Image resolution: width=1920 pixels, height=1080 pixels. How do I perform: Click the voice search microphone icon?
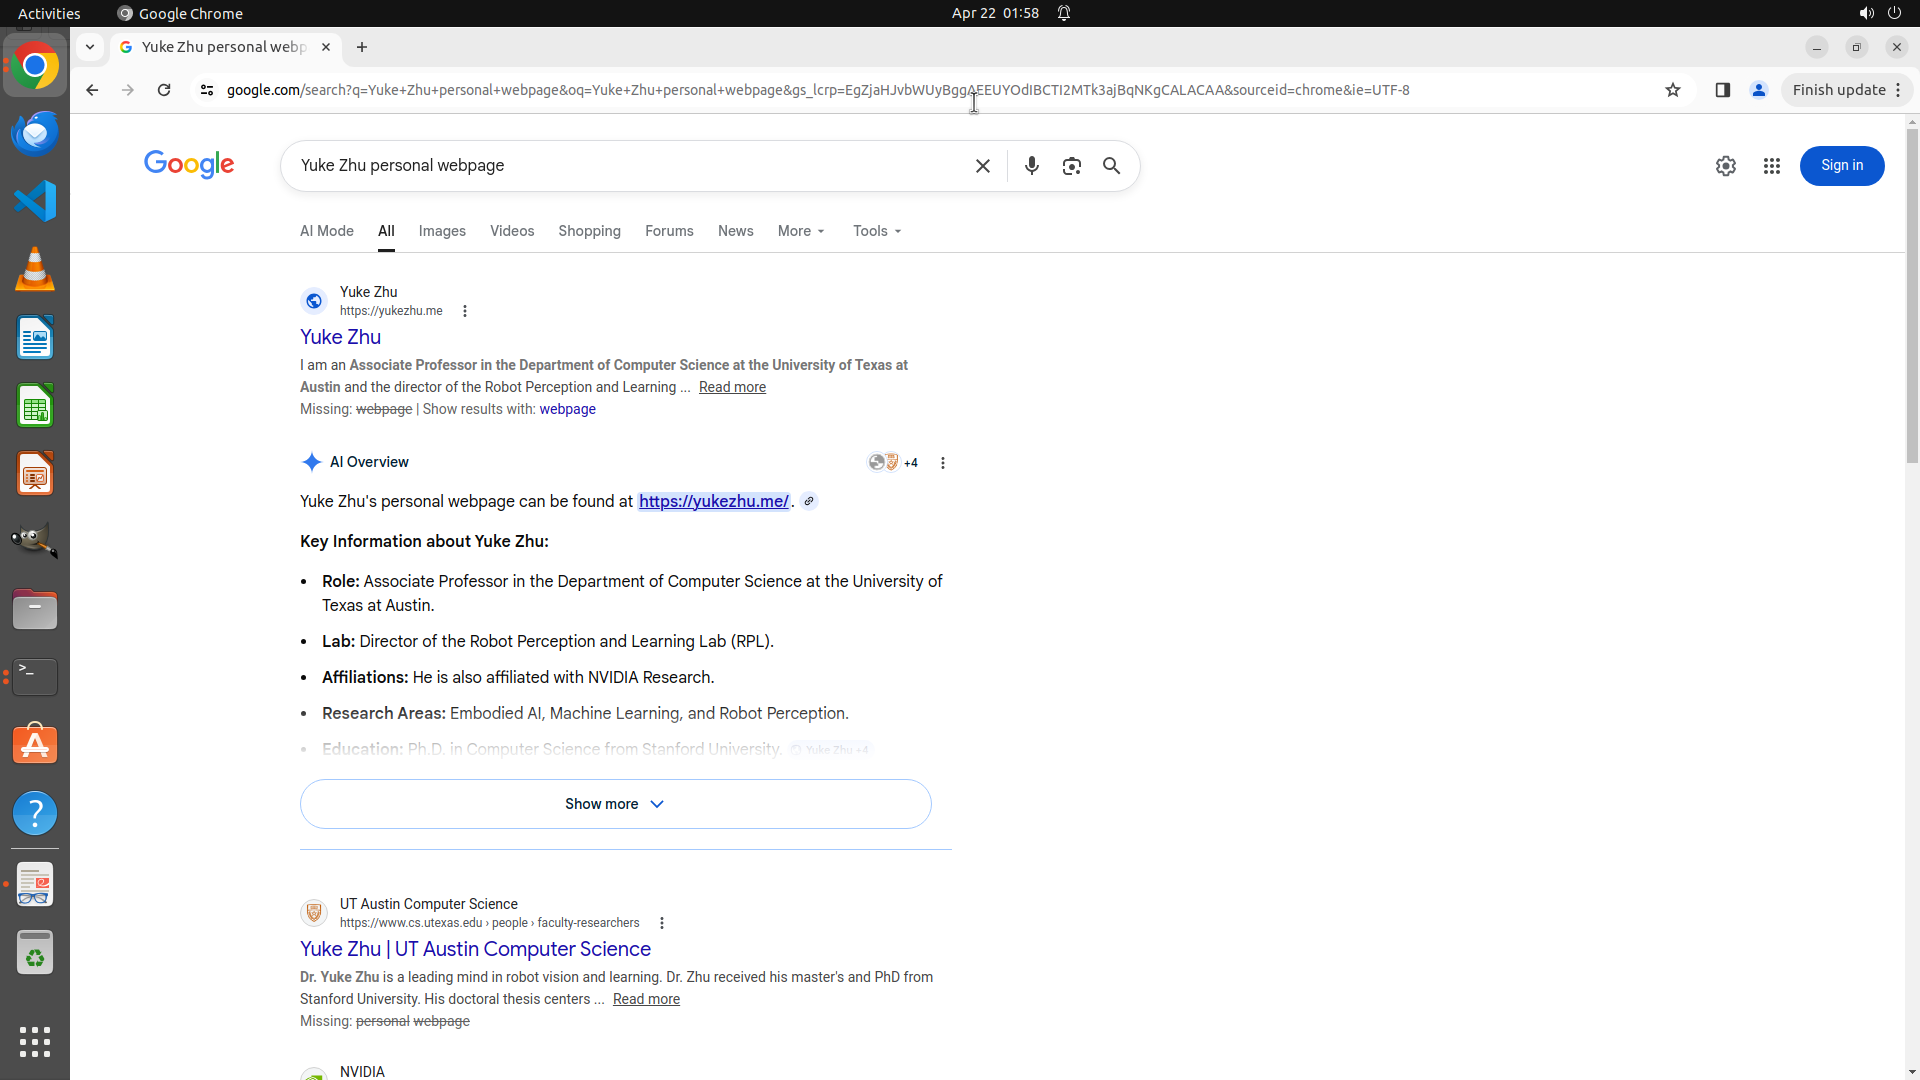[x=1031, y=166]
